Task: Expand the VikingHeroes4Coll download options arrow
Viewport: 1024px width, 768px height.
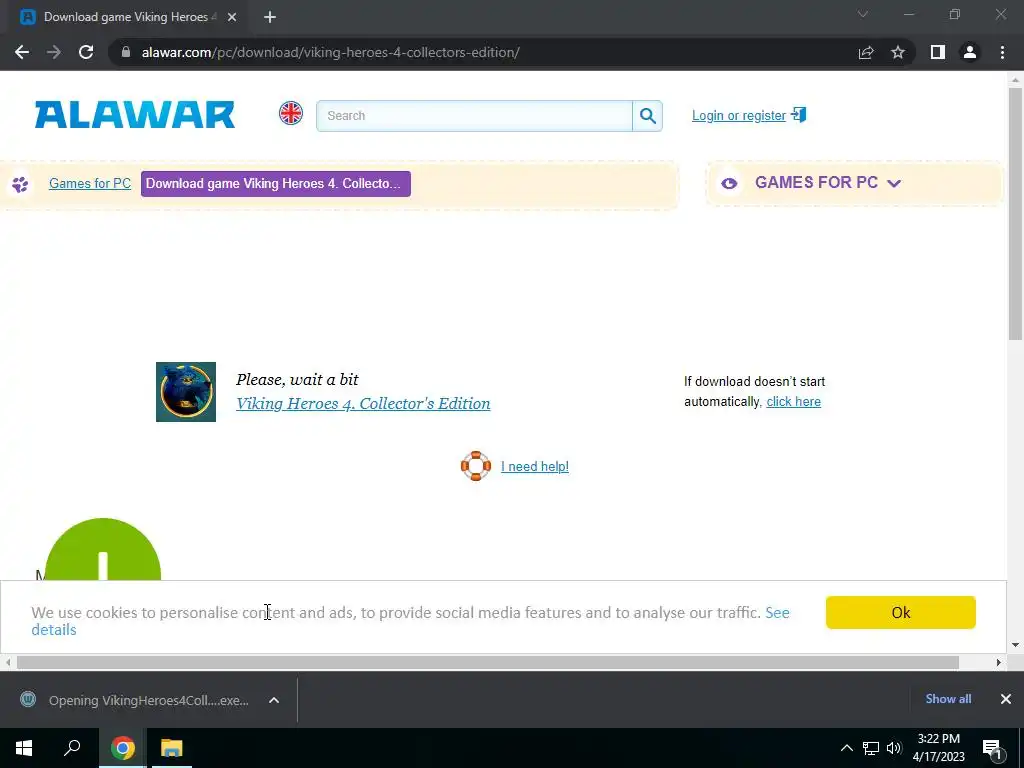Action: (274, 700)
